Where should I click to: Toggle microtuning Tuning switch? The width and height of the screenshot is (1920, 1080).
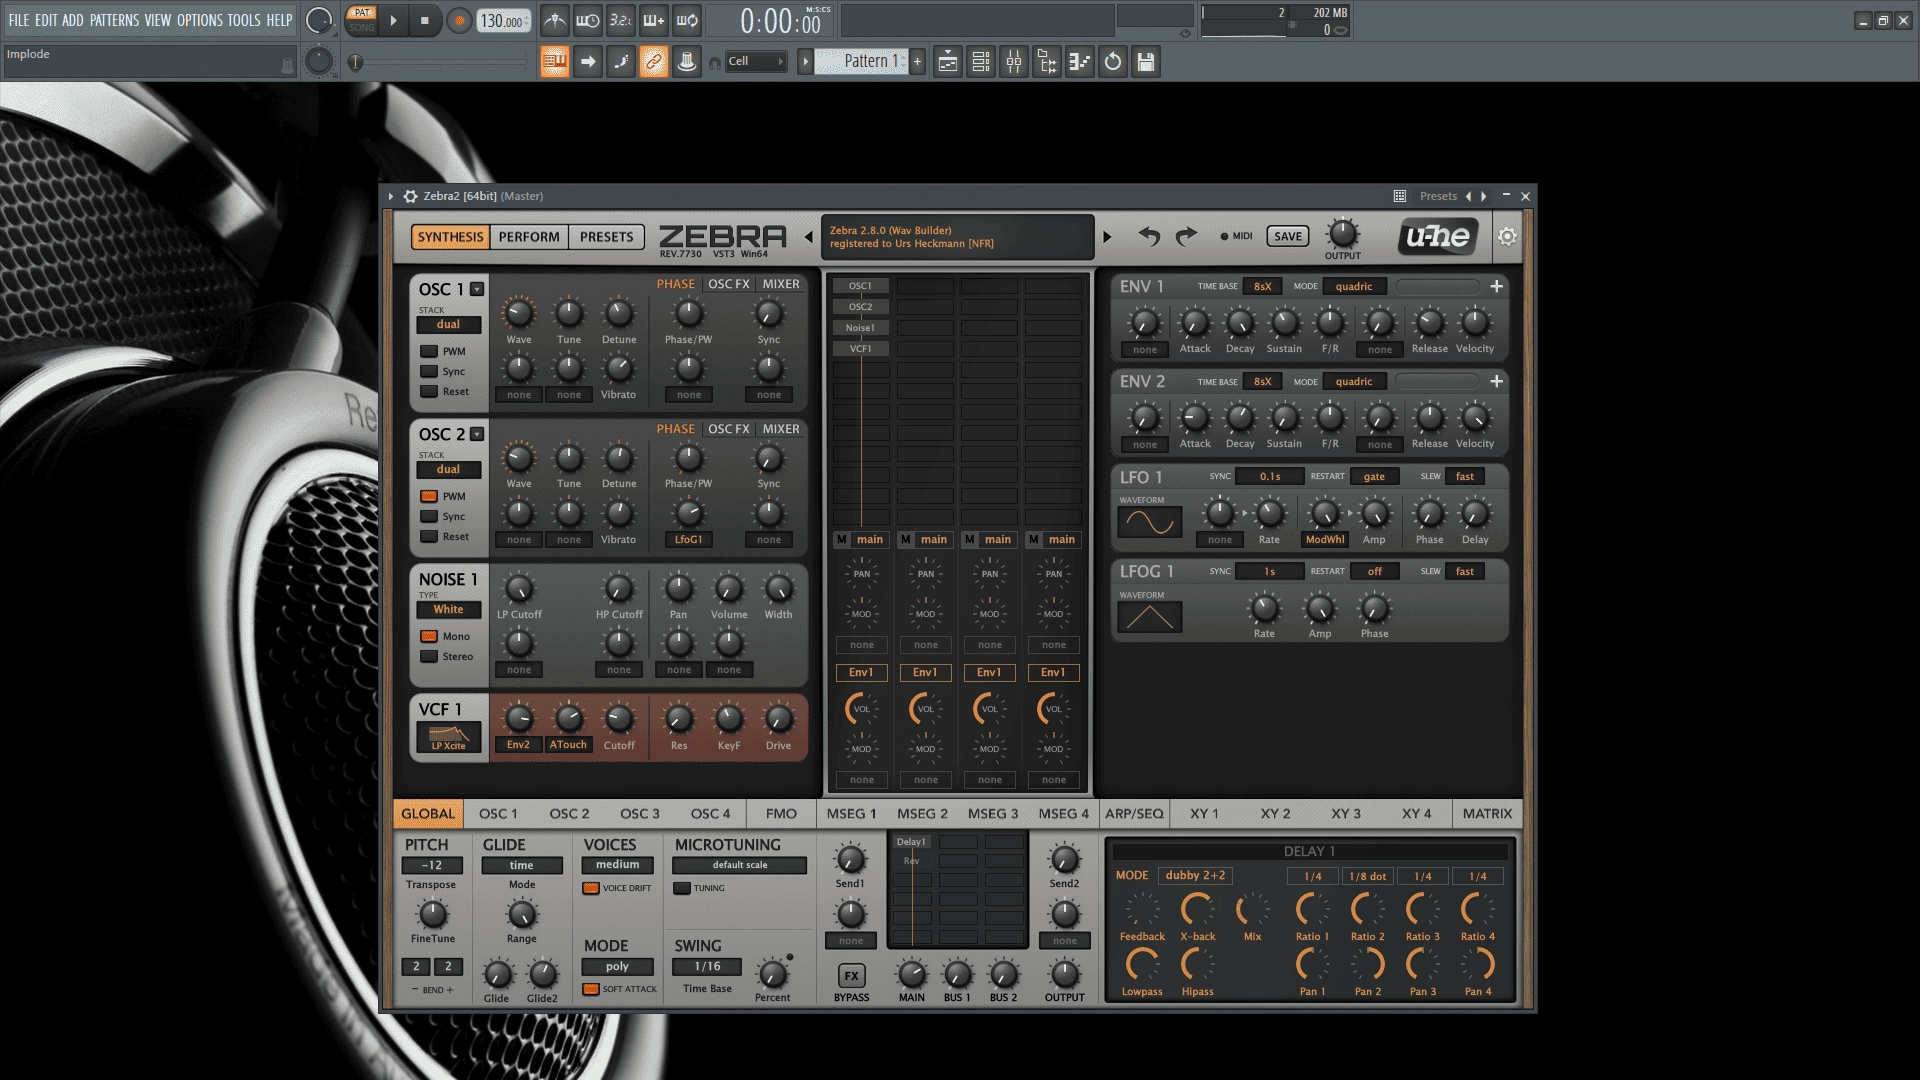(x=682, y=888)
